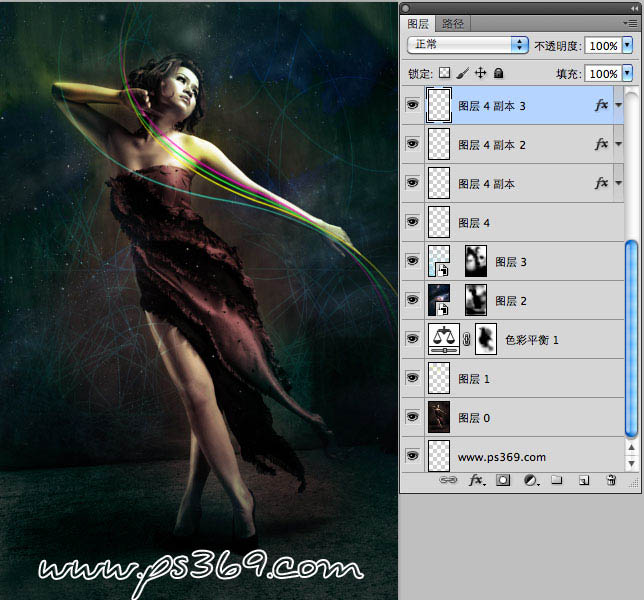This screenshot has width=644, height=600.
Task: Click the create new layer icon
Action: pyautogui.click(x=584, y=481)
